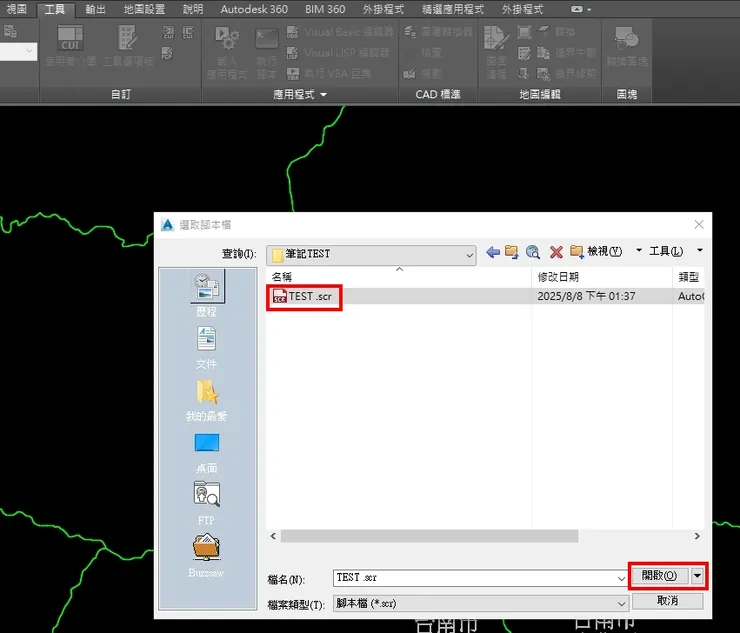This screenshot has width=740, height=633.
Task: Select the TEST .scr file row
Action: click(485, 296)
